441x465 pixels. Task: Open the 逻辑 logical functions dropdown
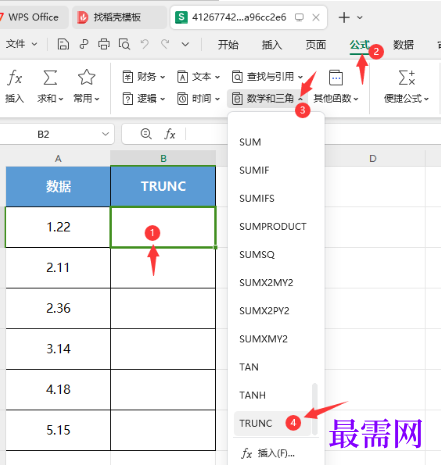(144, 99)
